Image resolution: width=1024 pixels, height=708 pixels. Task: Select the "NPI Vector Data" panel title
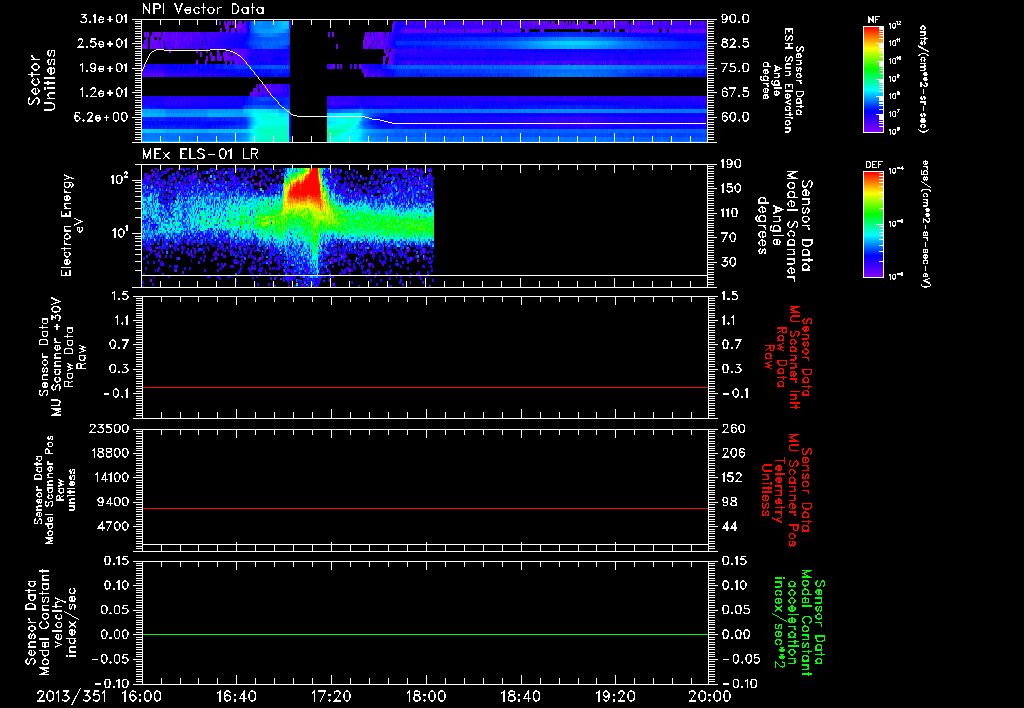[203, 9]
